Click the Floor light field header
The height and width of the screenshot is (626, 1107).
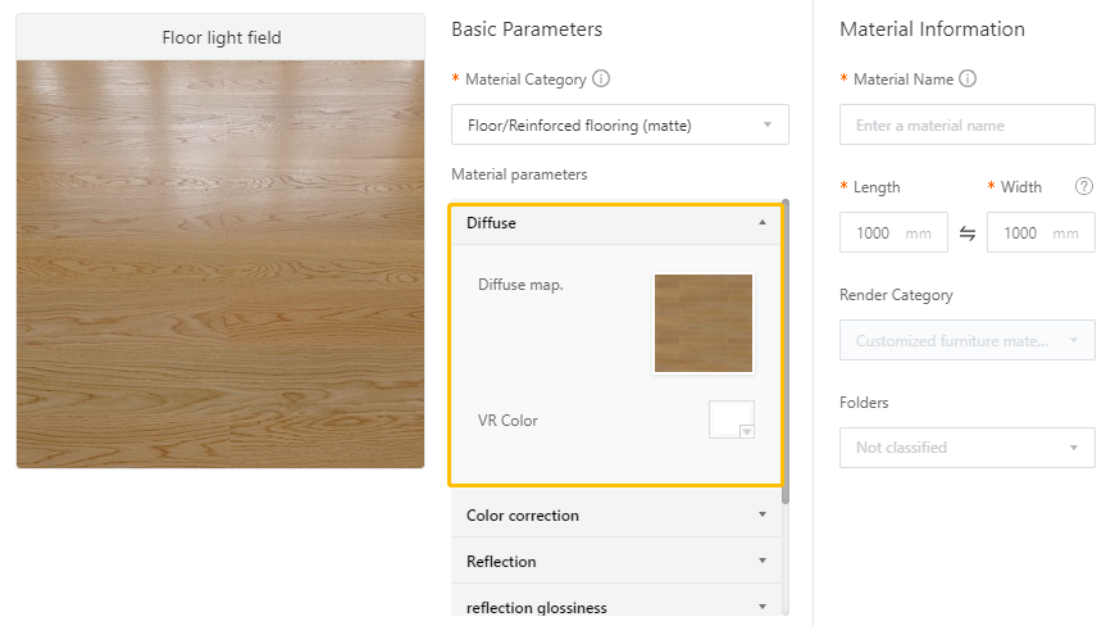click(x=221, y=38)
